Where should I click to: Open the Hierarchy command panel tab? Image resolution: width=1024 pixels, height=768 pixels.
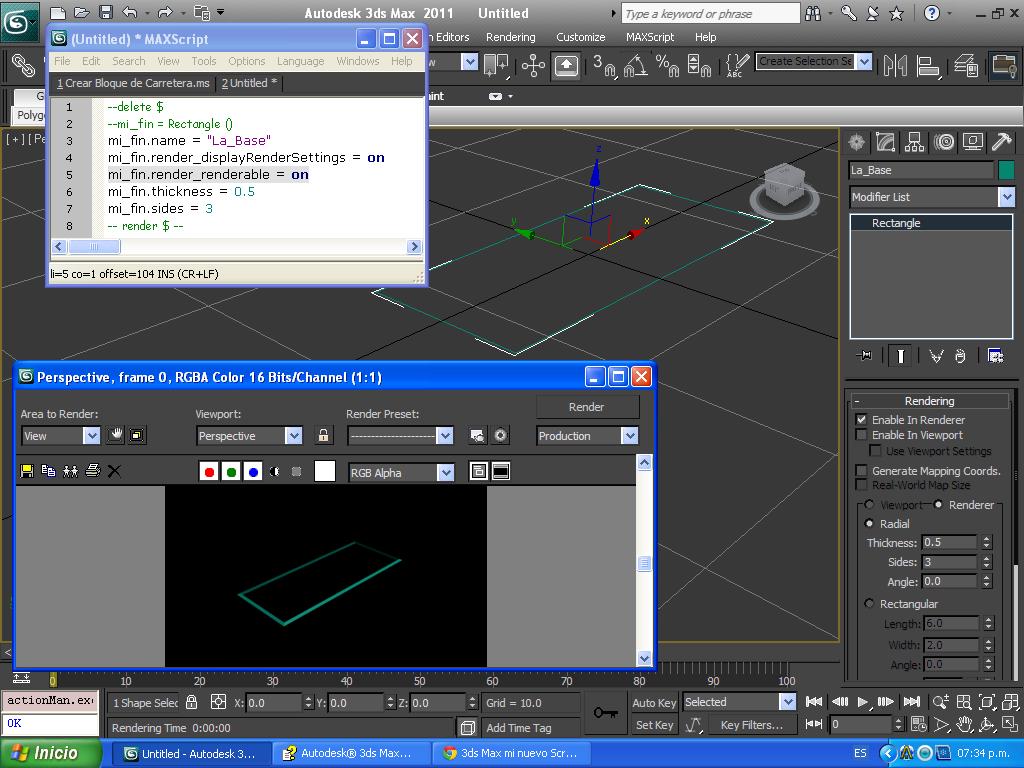tap(914, 142)
